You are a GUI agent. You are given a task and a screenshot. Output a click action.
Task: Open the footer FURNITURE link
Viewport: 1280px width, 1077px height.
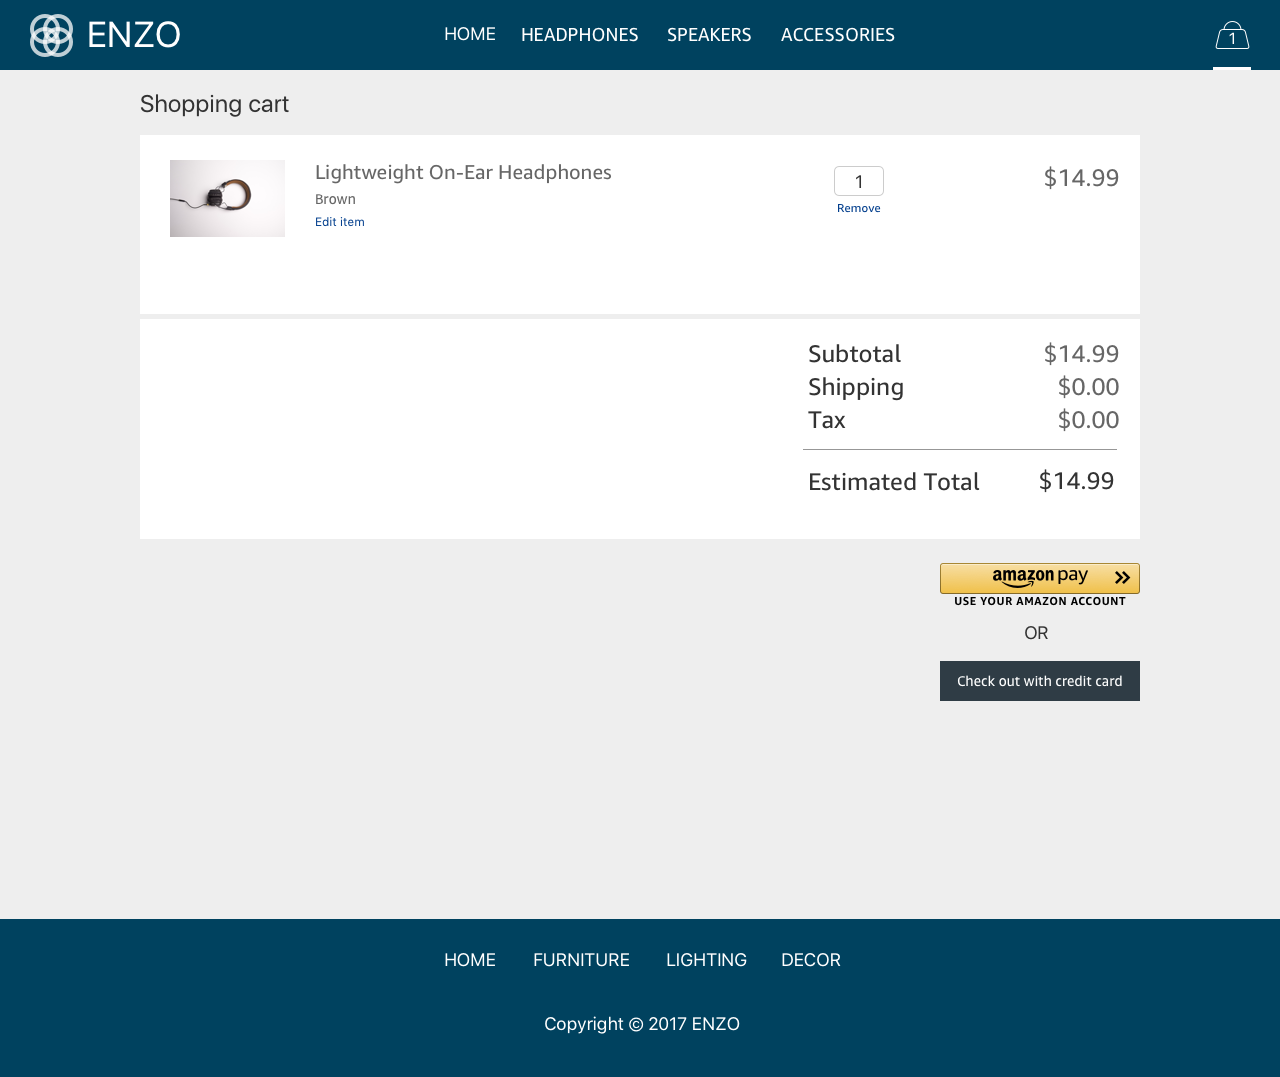(x=581, y=960)
